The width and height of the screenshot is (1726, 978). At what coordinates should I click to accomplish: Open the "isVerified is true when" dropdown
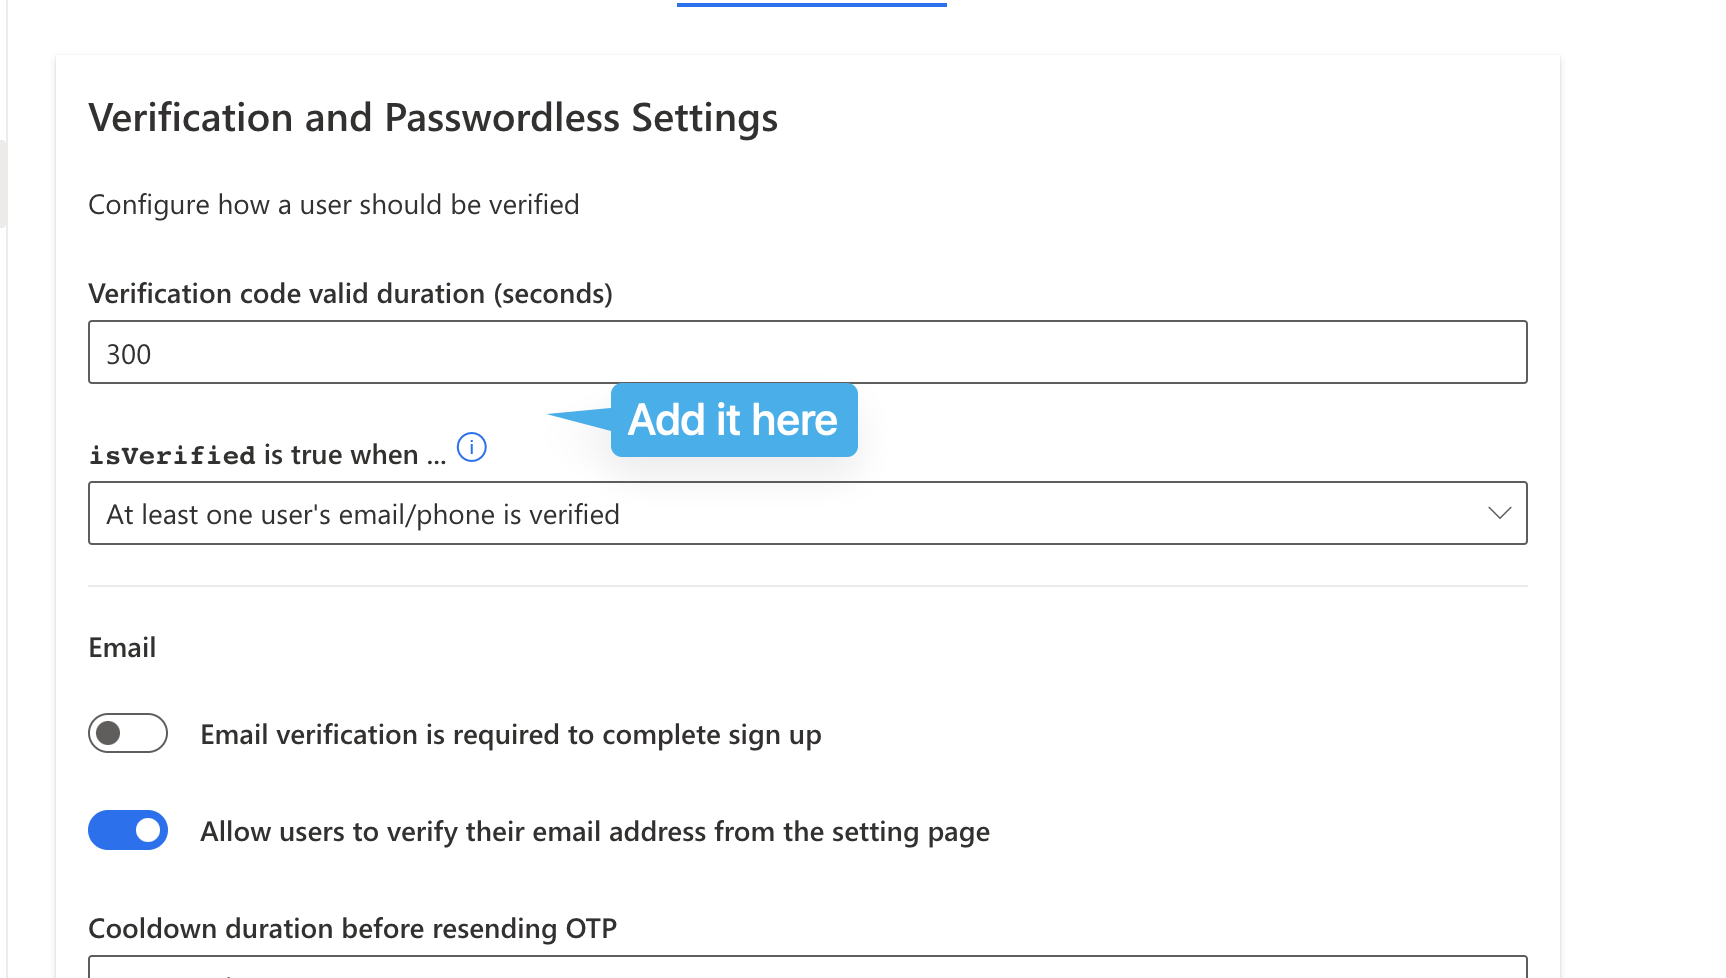pyautogui.click(x=807, y=513)
